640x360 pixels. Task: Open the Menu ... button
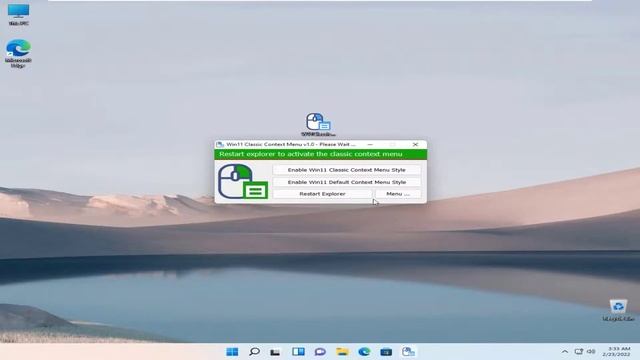click(398, 194)
